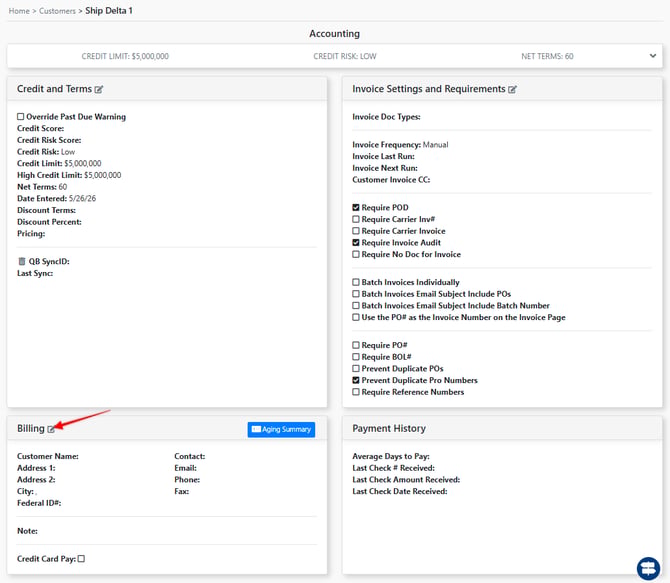Click NET TERMS: 60 in summary bar
This screenshot has height=583, width=670.
547,56
